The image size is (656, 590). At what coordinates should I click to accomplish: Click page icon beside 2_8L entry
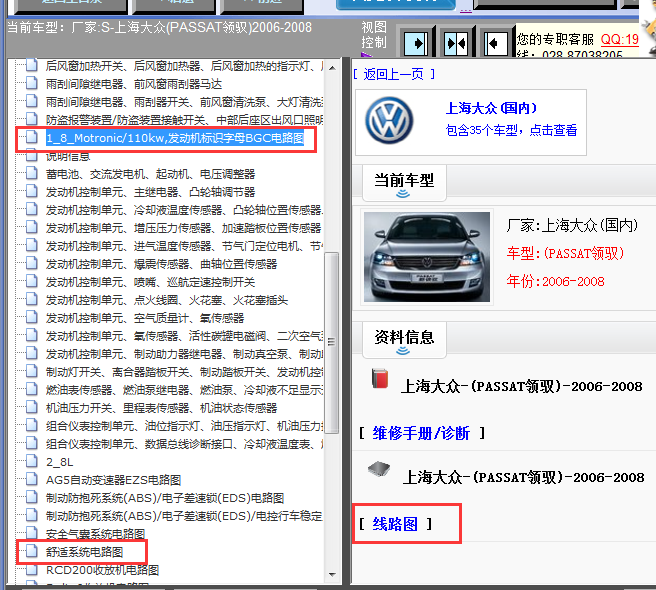31,461
